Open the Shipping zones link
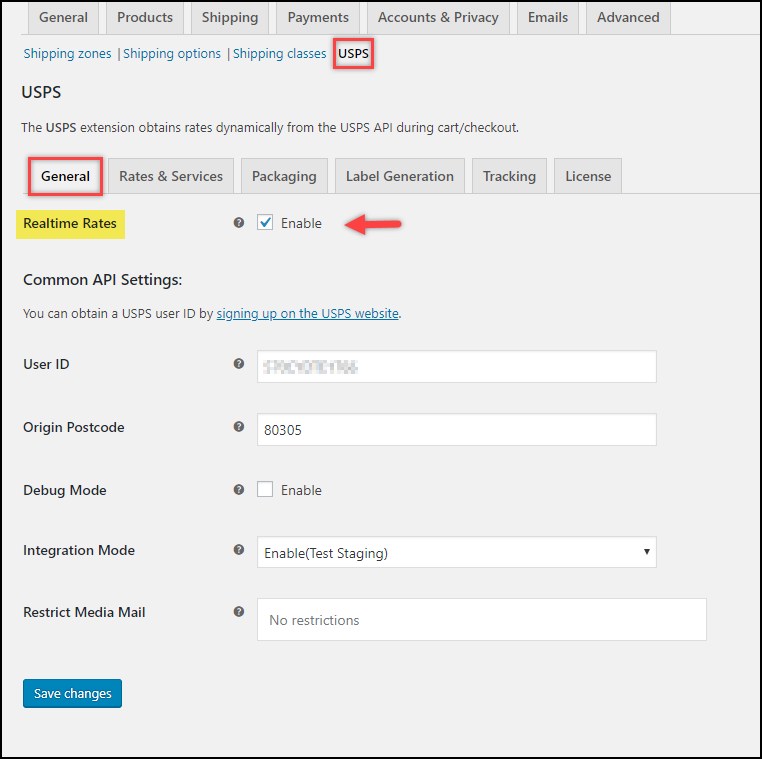This screenshot has width=762, height=759. coord(67,53)
